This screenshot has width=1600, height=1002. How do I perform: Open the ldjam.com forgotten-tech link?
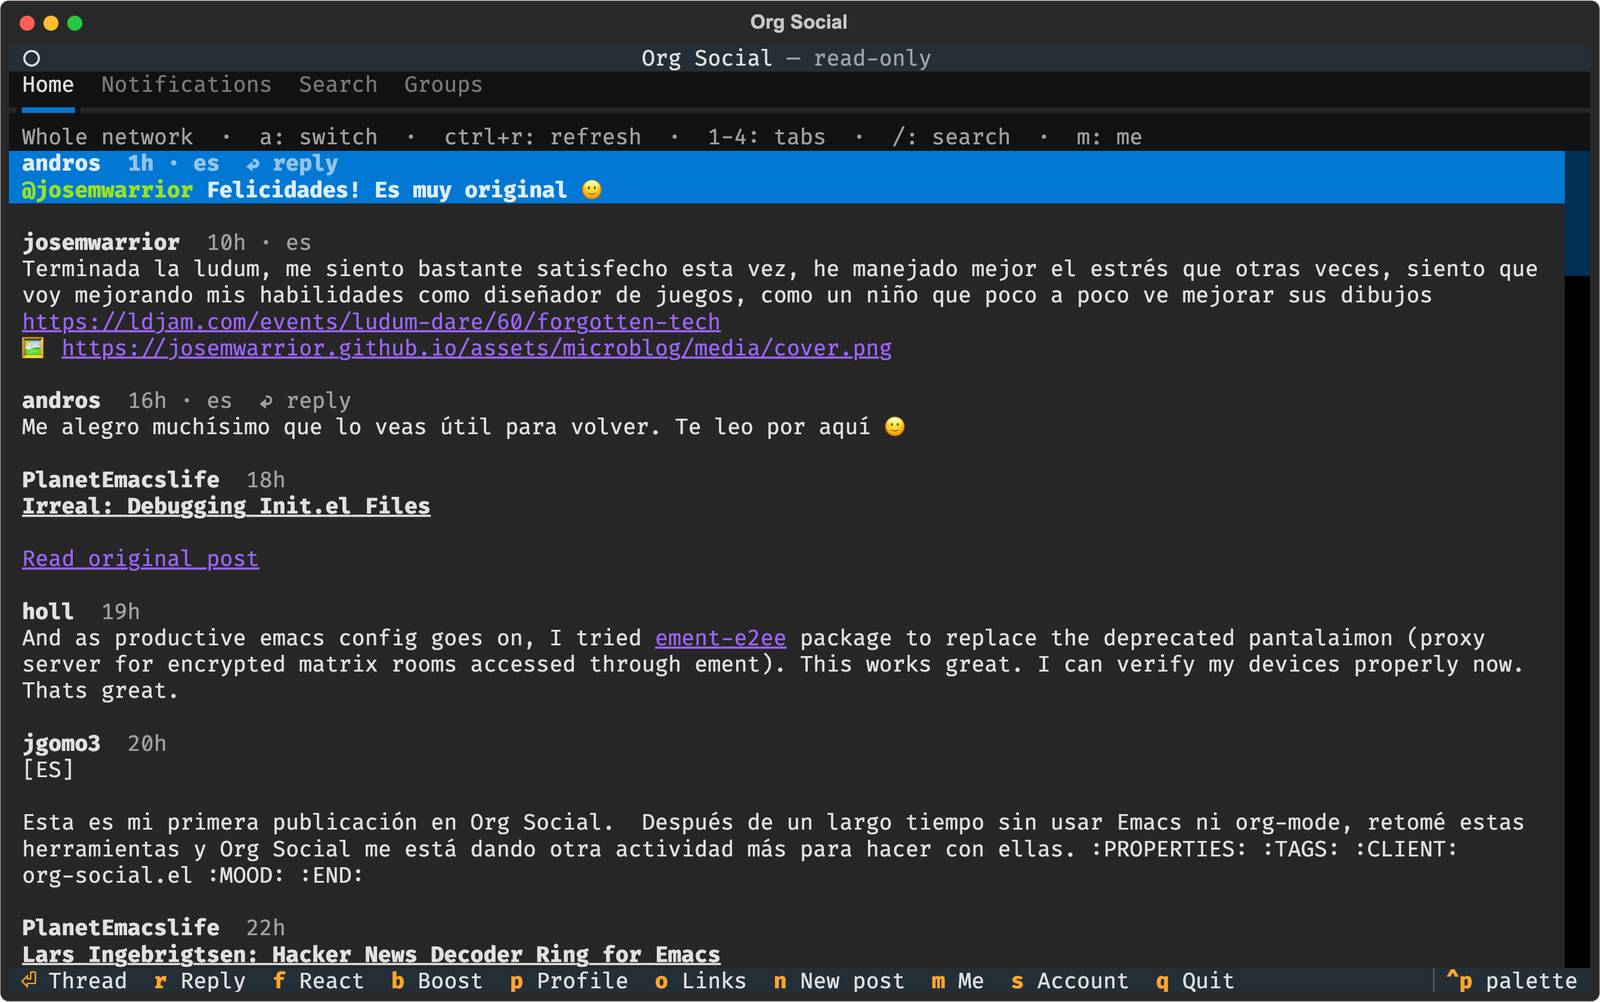point(371,322)
